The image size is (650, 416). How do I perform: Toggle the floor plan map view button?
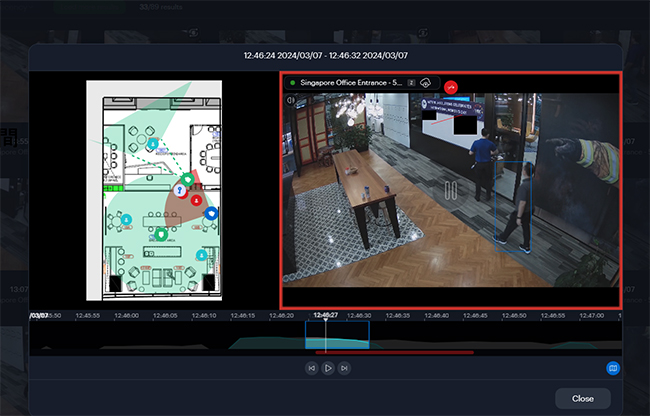click(613, 368)
